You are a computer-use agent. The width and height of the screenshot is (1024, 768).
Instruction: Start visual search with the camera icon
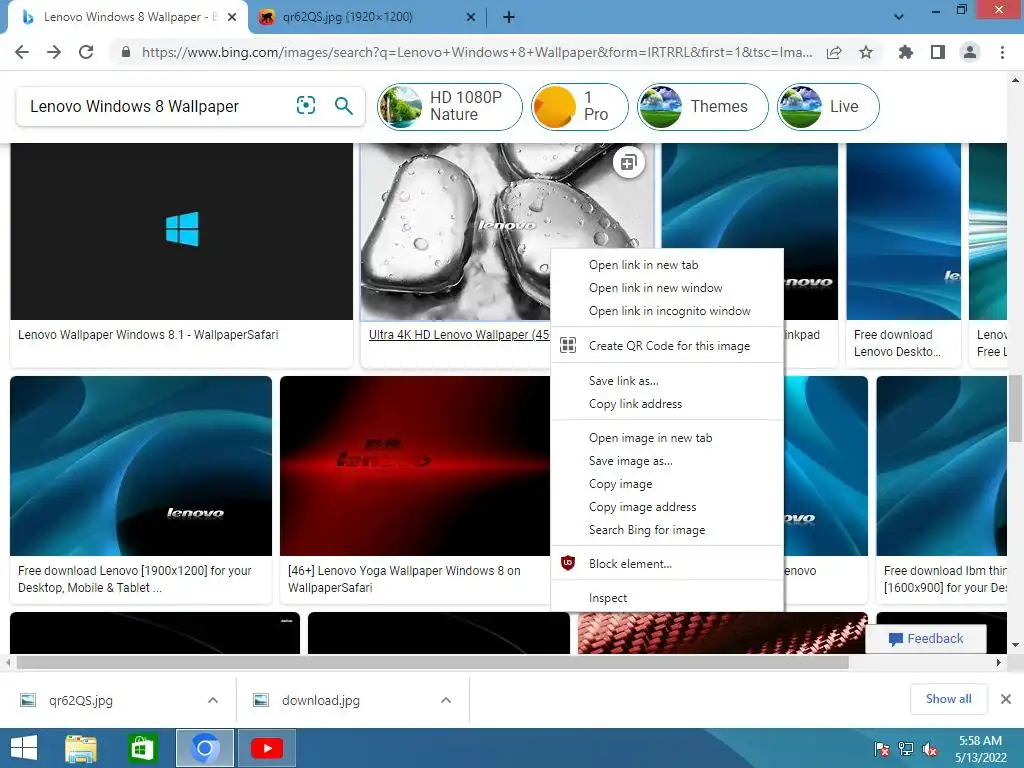click(306, 105)
